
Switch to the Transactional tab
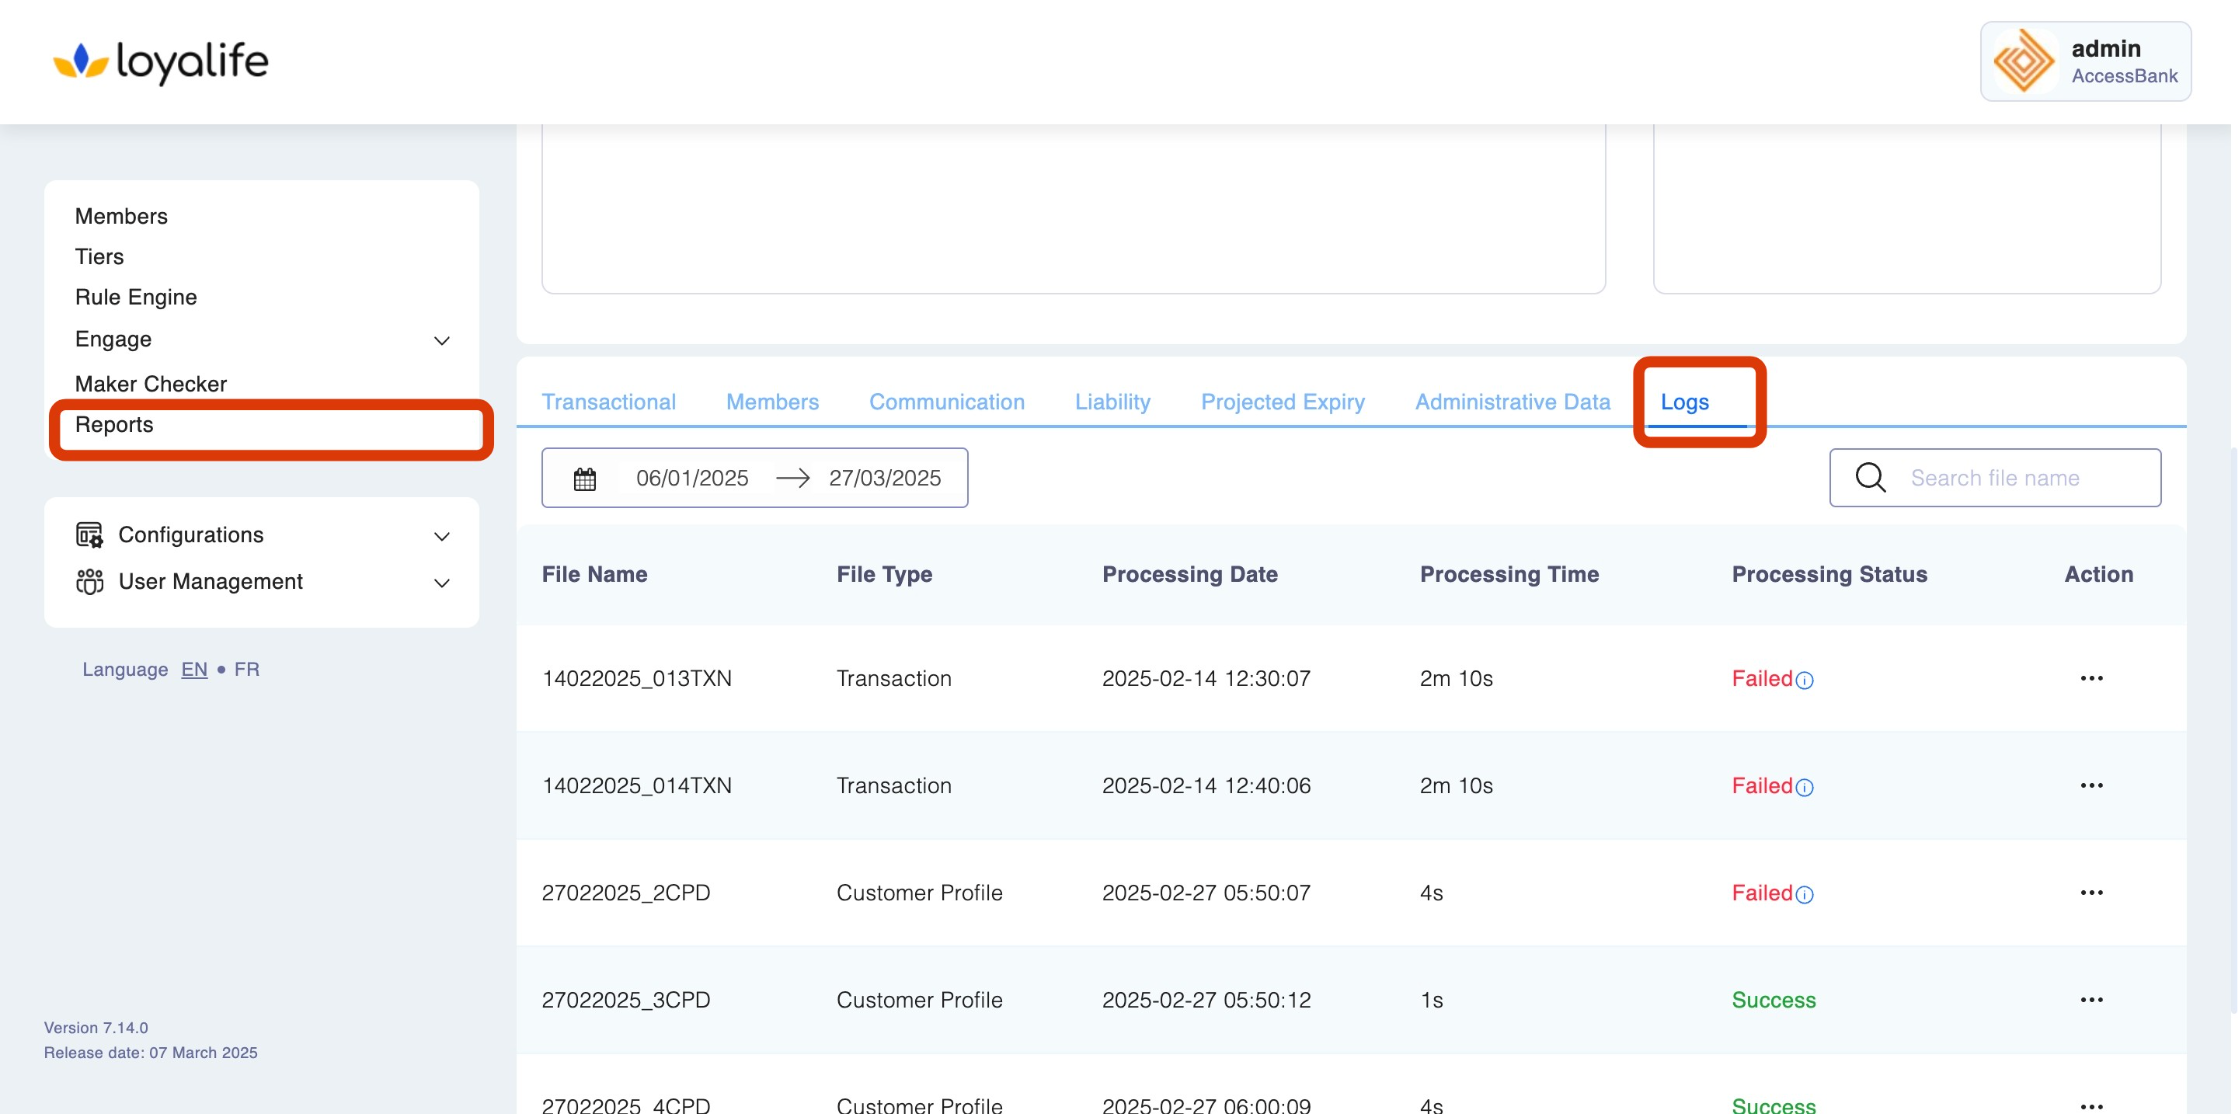pos(608,402)
